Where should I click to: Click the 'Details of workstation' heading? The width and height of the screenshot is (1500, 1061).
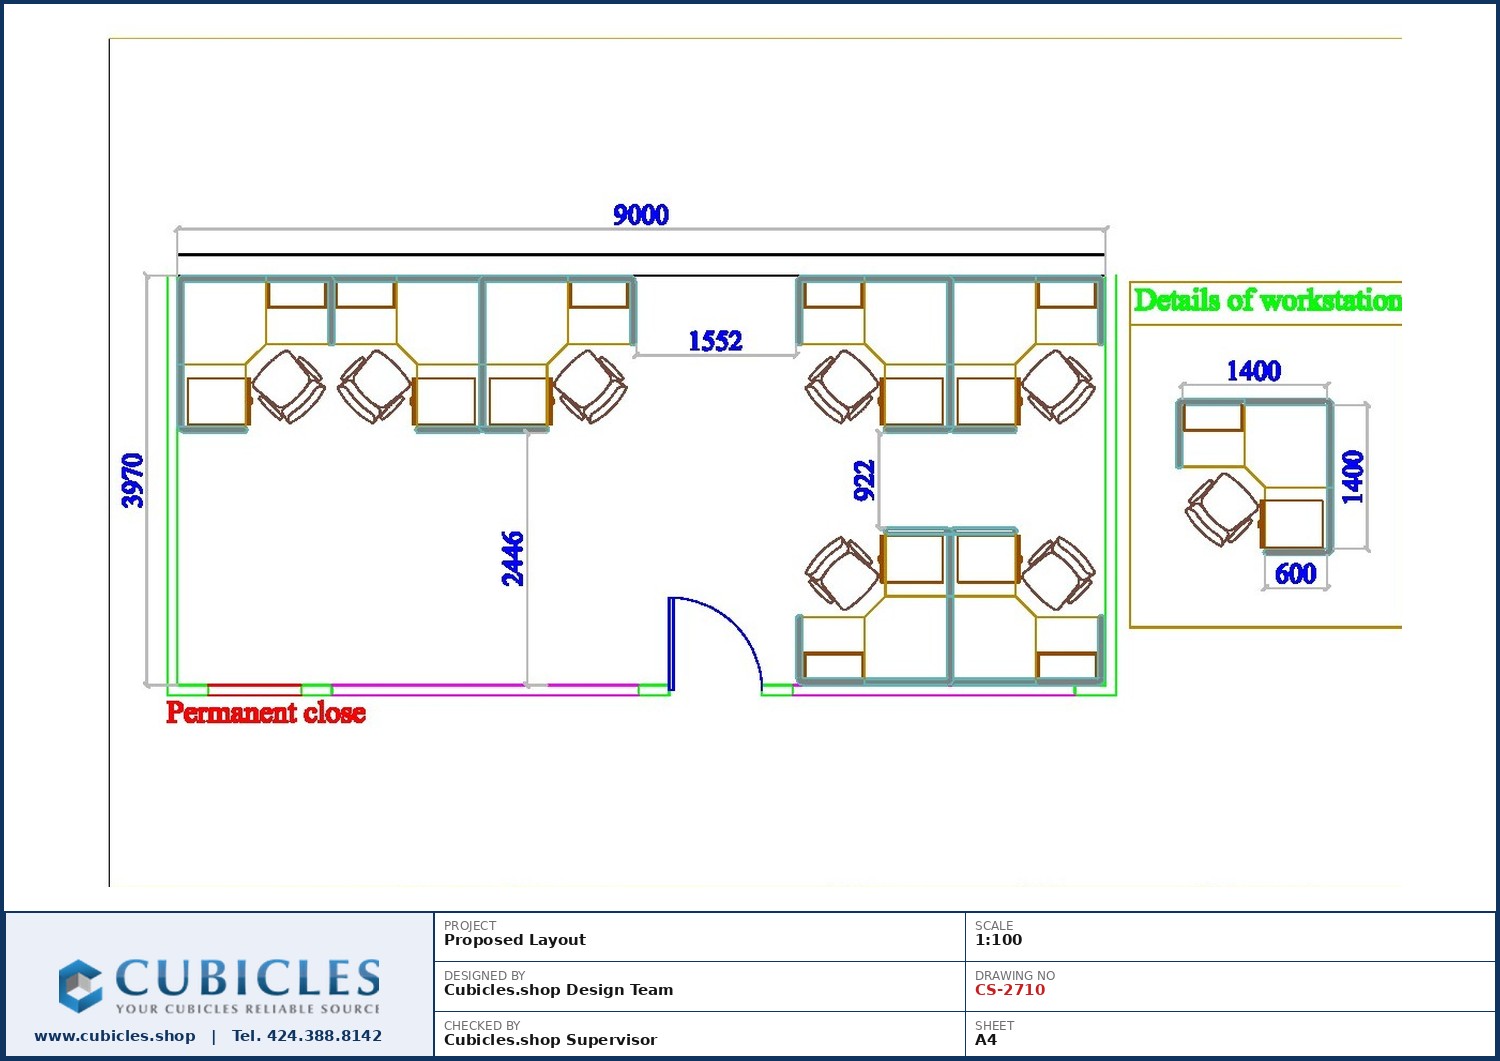pyautogui.click(x=1267, y=300)
